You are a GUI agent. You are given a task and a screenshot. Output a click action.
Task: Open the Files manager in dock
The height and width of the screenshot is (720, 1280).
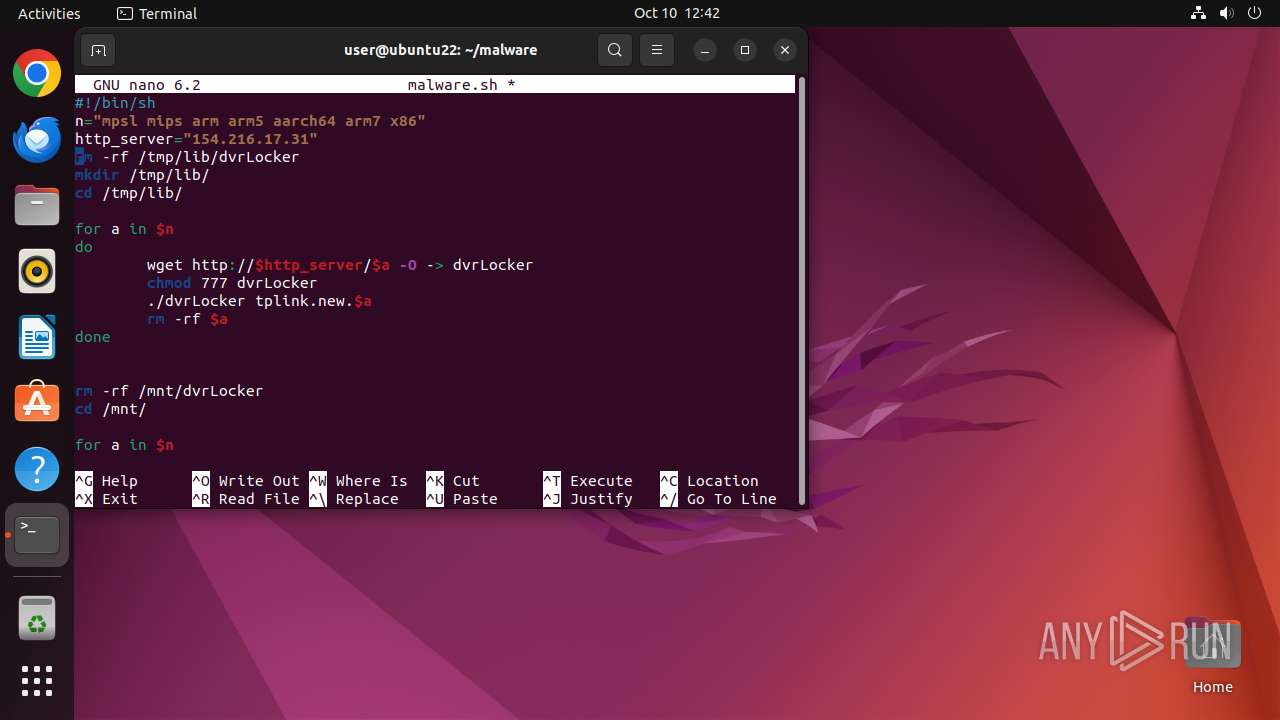(37, 205)
